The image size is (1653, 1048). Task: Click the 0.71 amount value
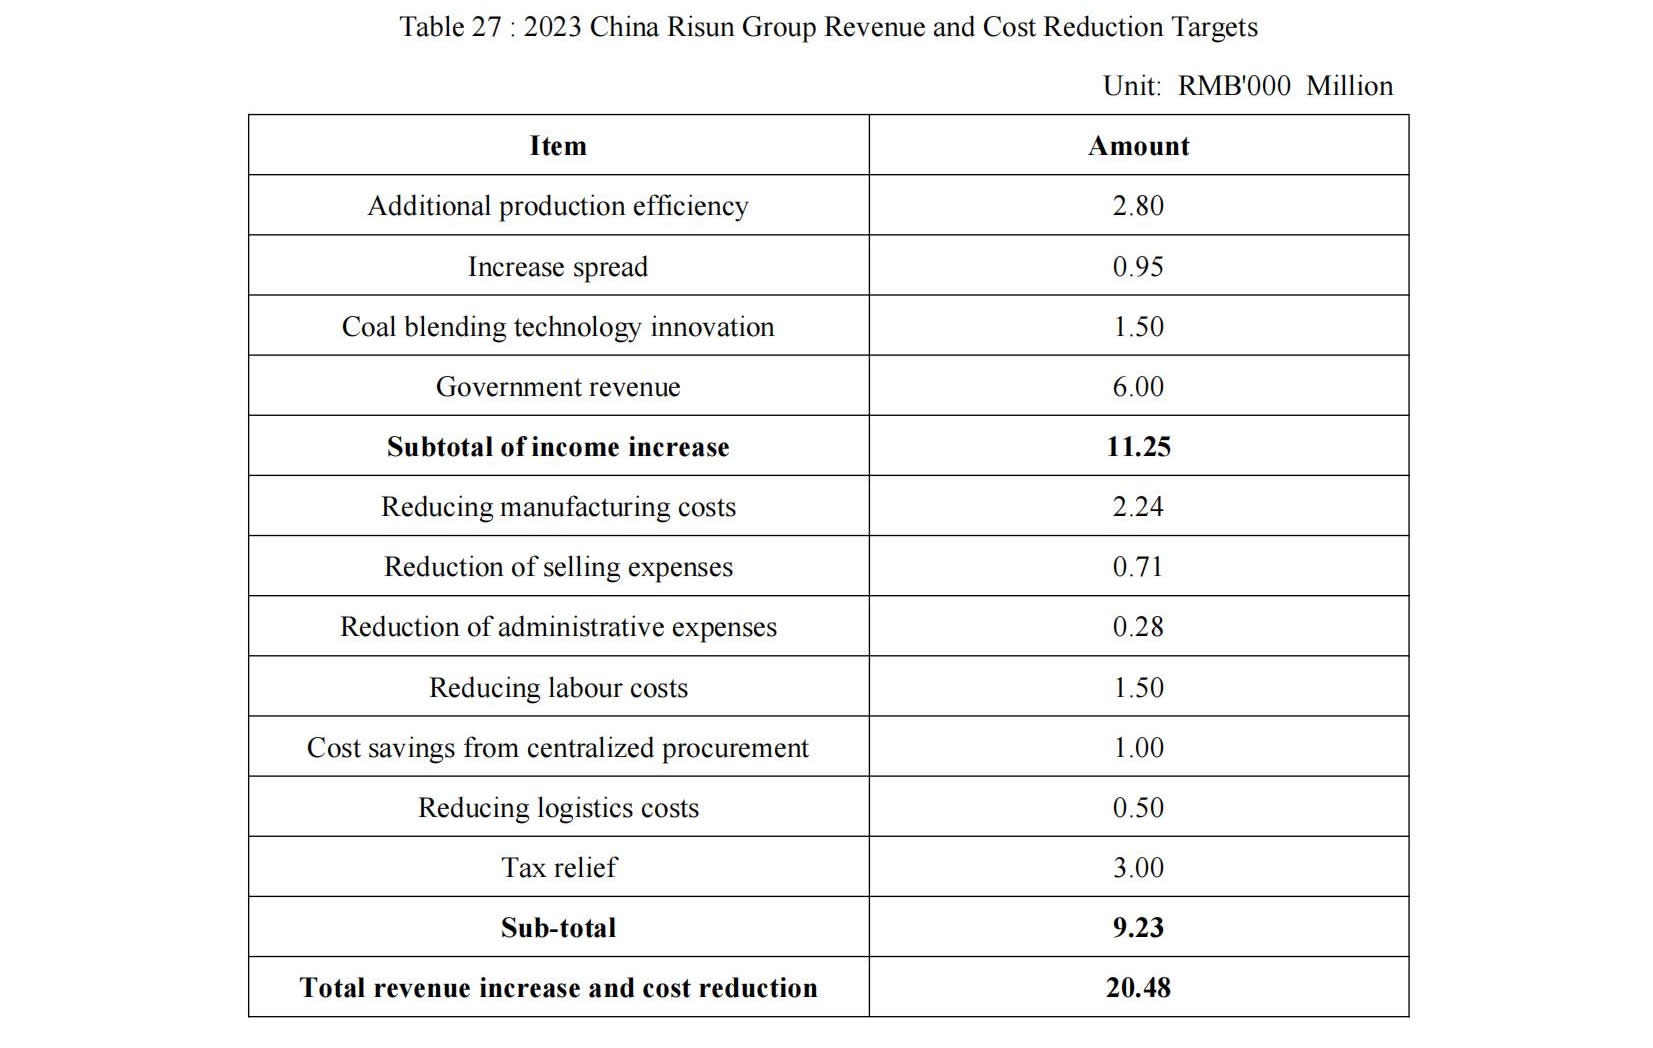(1138, 567)
